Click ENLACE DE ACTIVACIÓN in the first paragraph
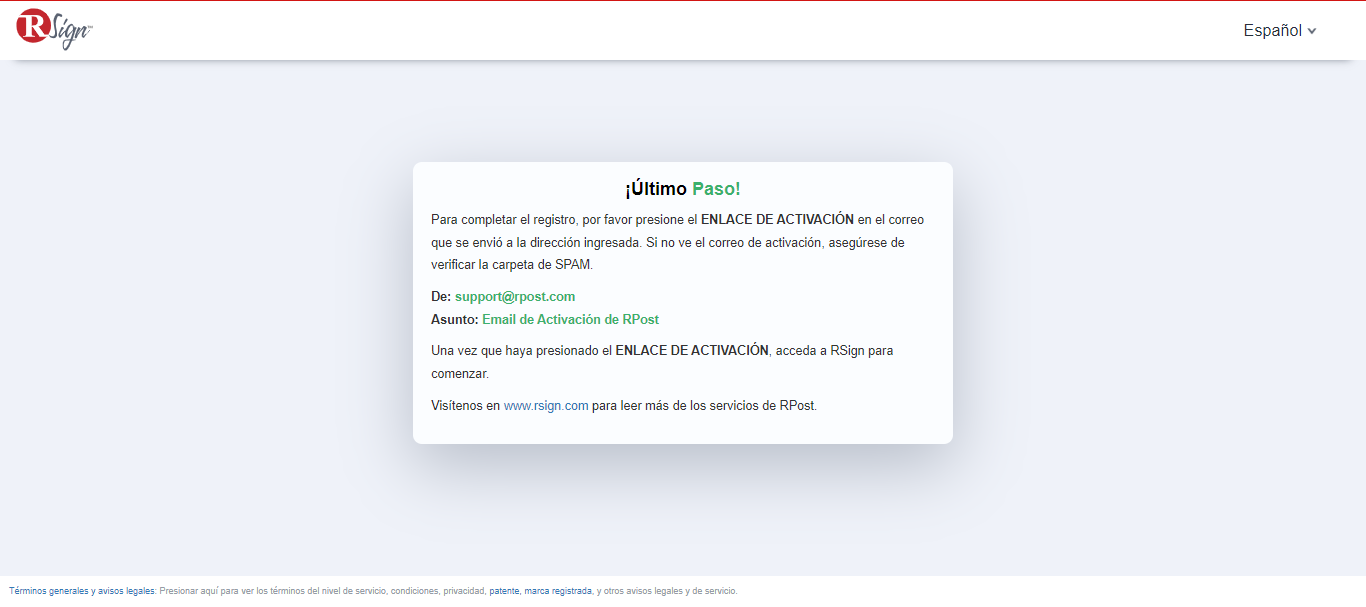Viewport: 1366px width, 607px height. [777, 219]
